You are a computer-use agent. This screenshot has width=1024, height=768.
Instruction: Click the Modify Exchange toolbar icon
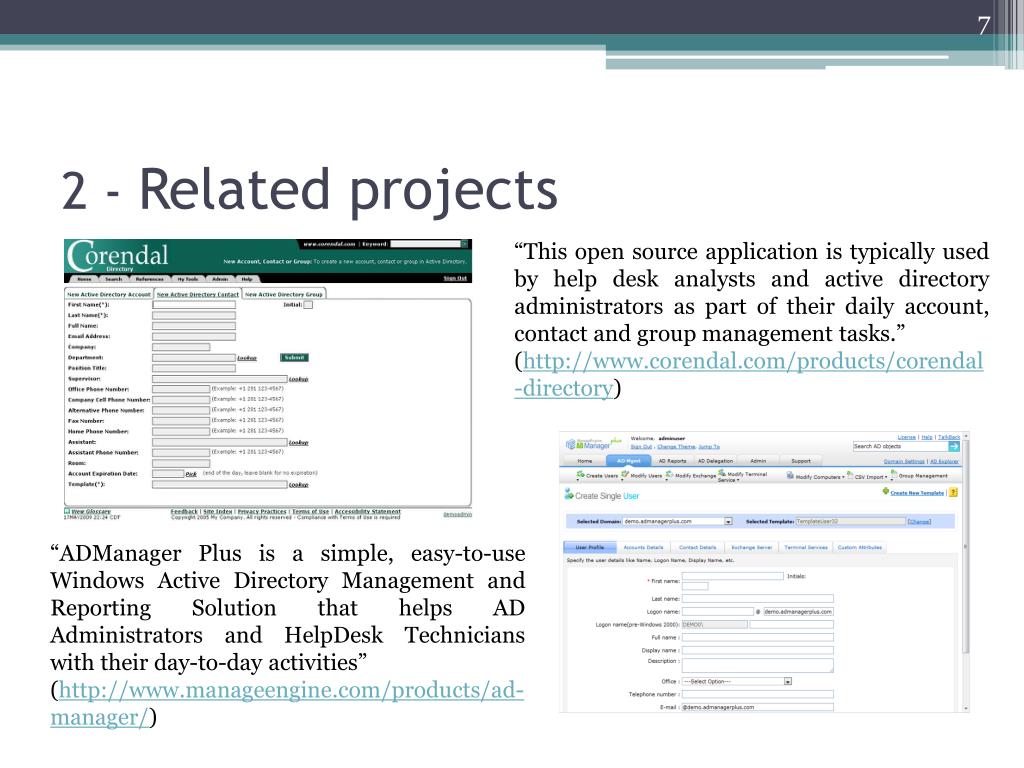coord(669,475)
